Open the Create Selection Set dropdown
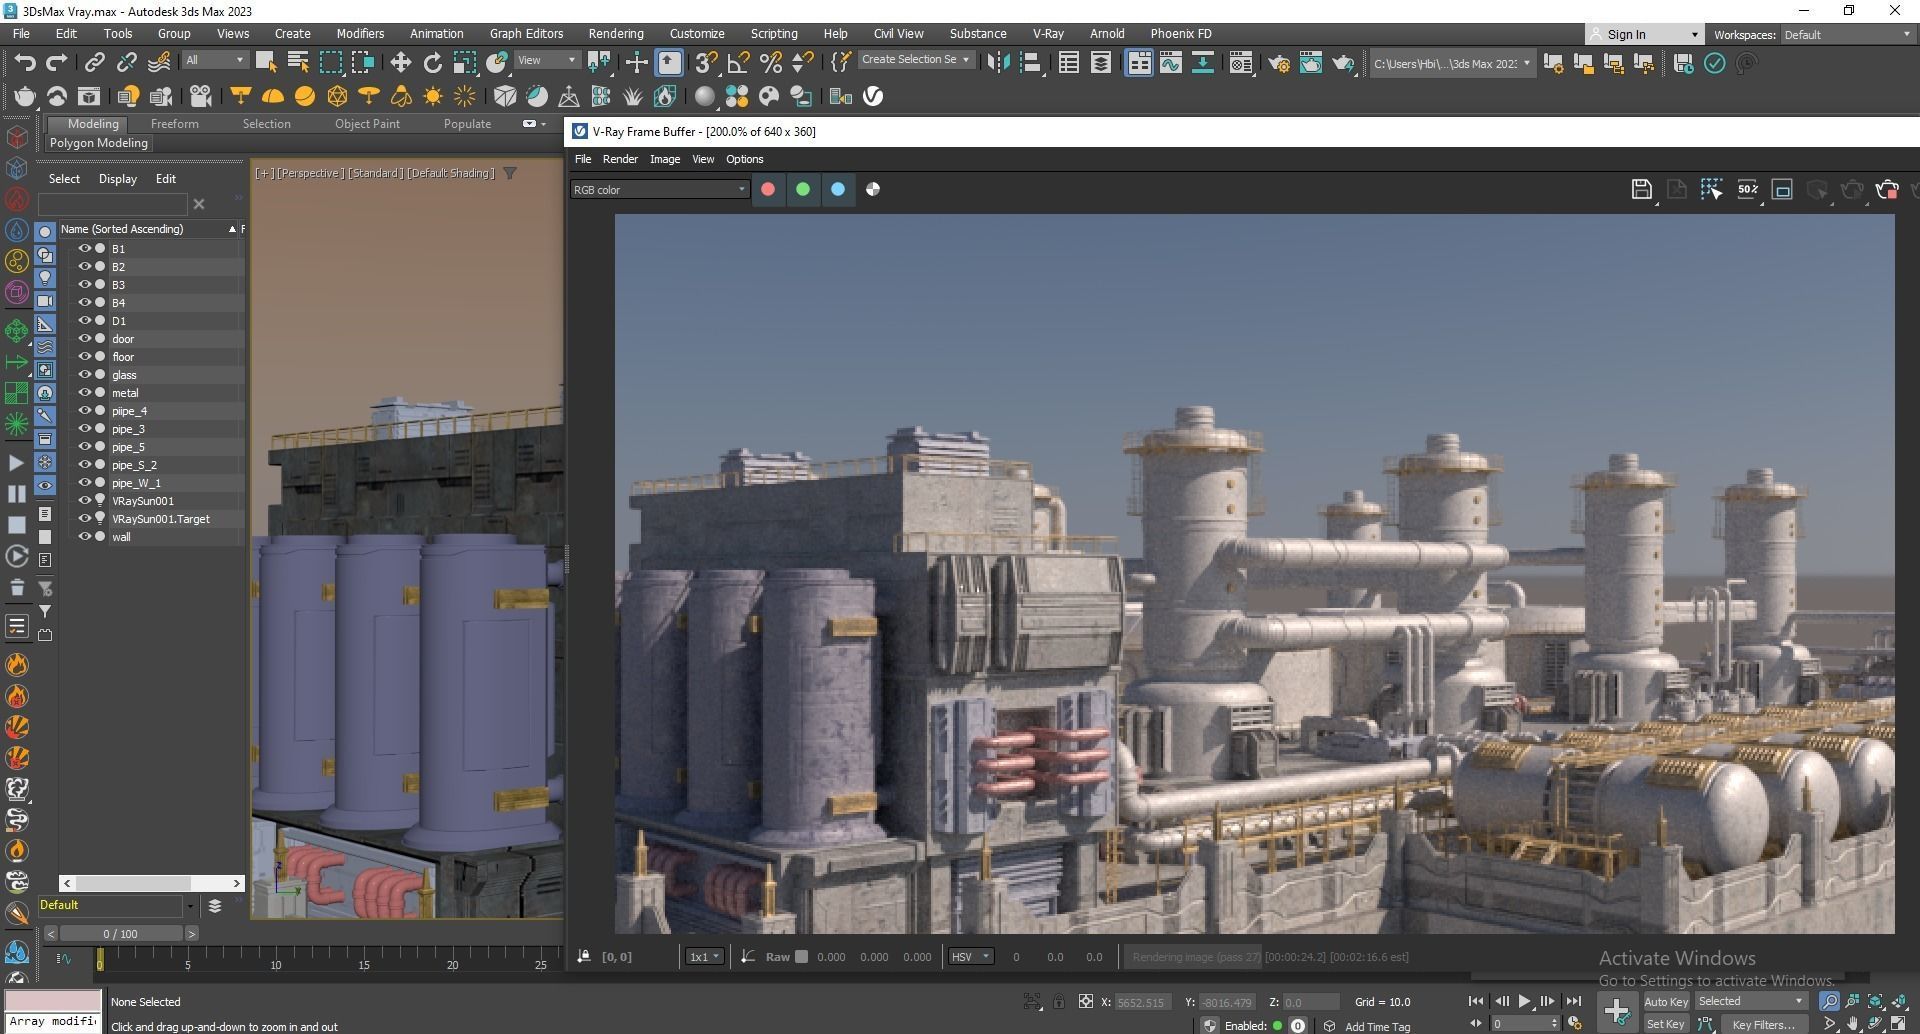This screenshot has height=1034, width=1920. point(915,60)
